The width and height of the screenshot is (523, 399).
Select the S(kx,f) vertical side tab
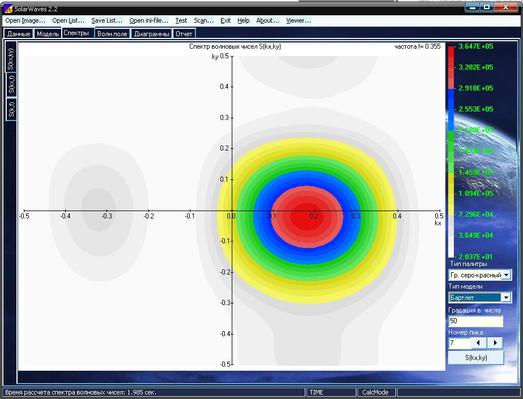tap(11, 85)
